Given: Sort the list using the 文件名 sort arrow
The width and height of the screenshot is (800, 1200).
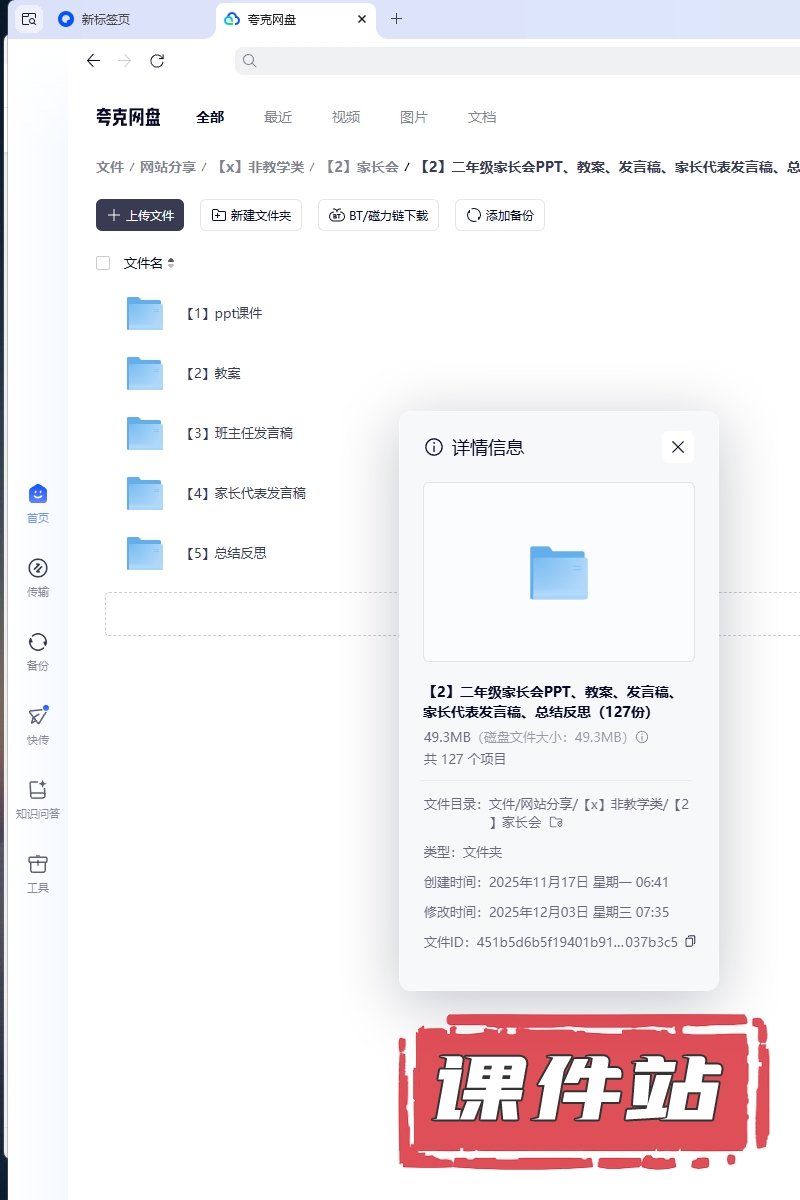Looking at the screenshot, I should pos(171,263).
